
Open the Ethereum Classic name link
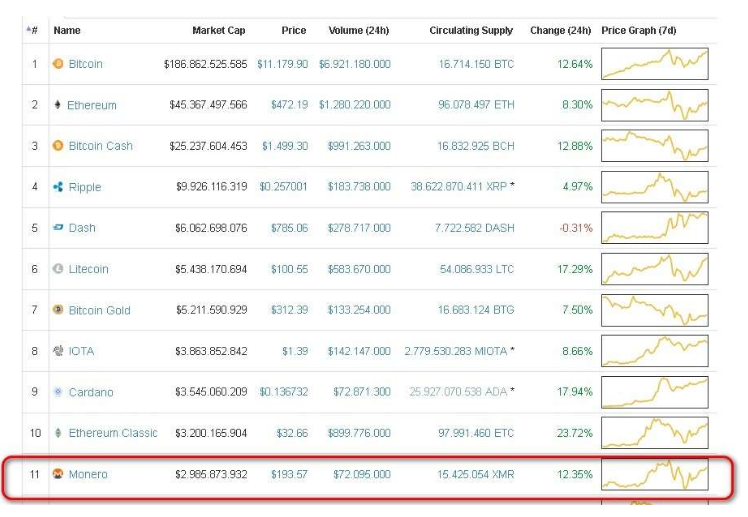(112, 433)
